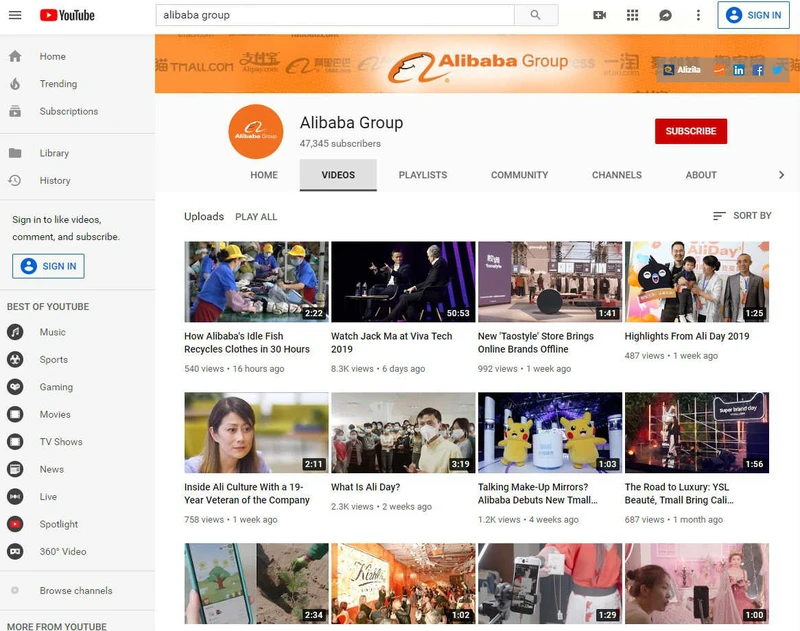This screenshot has width=800, height=631.
Task: Click the Browse channels plus icon
Action: pyautogui.click(x=15, y=590)
